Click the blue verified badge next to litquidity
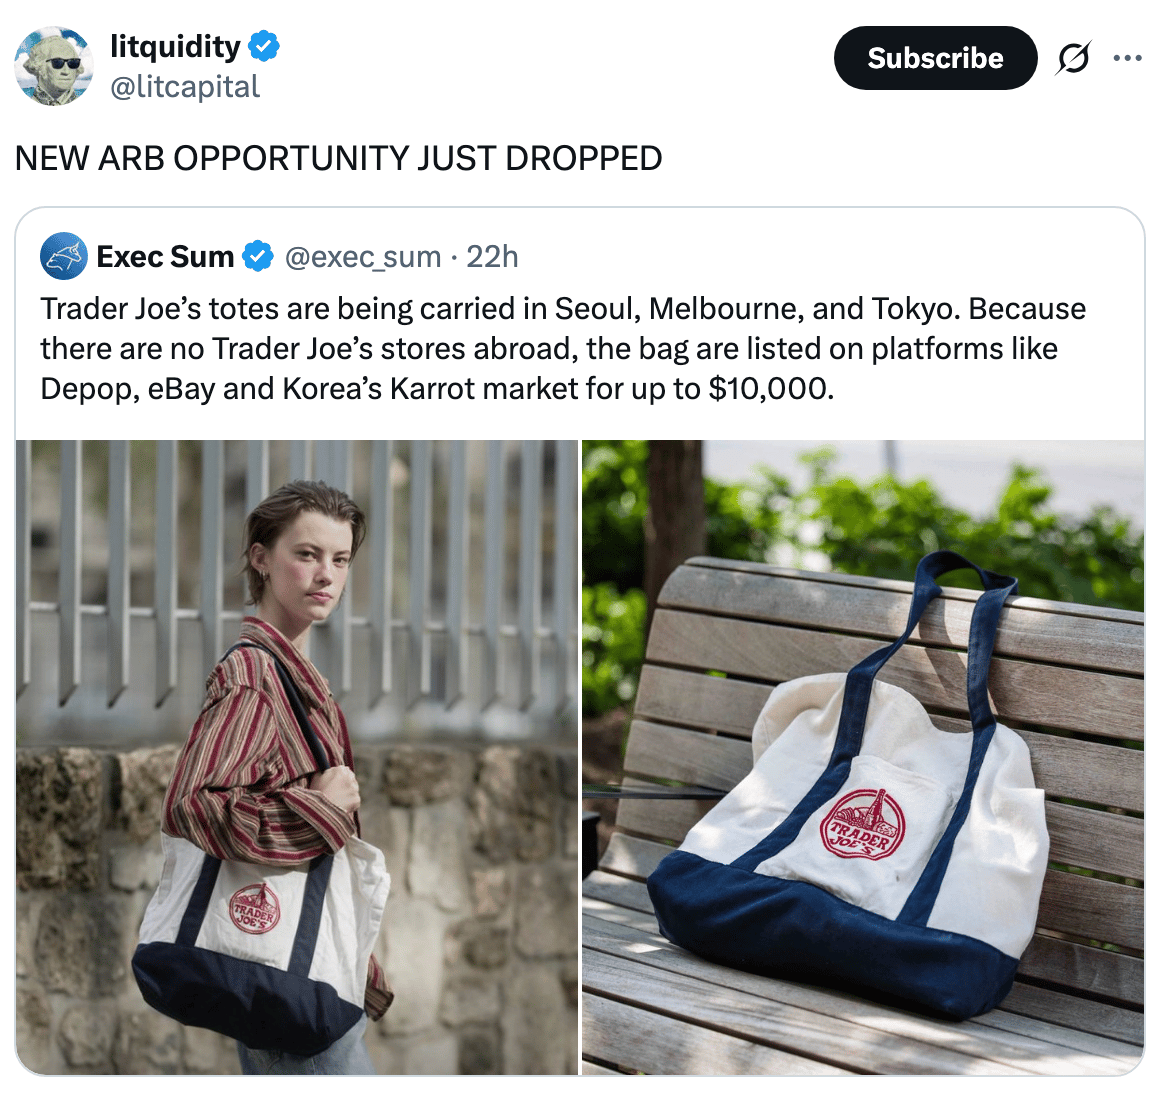1160x1094 pixels. tap(263, 47)
